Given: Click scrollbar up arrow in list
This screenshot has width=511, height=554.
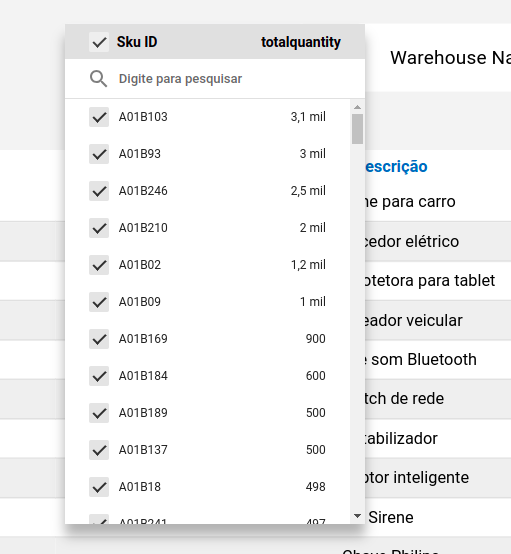Looking at the screenshot, I should [x=357, y=107].
